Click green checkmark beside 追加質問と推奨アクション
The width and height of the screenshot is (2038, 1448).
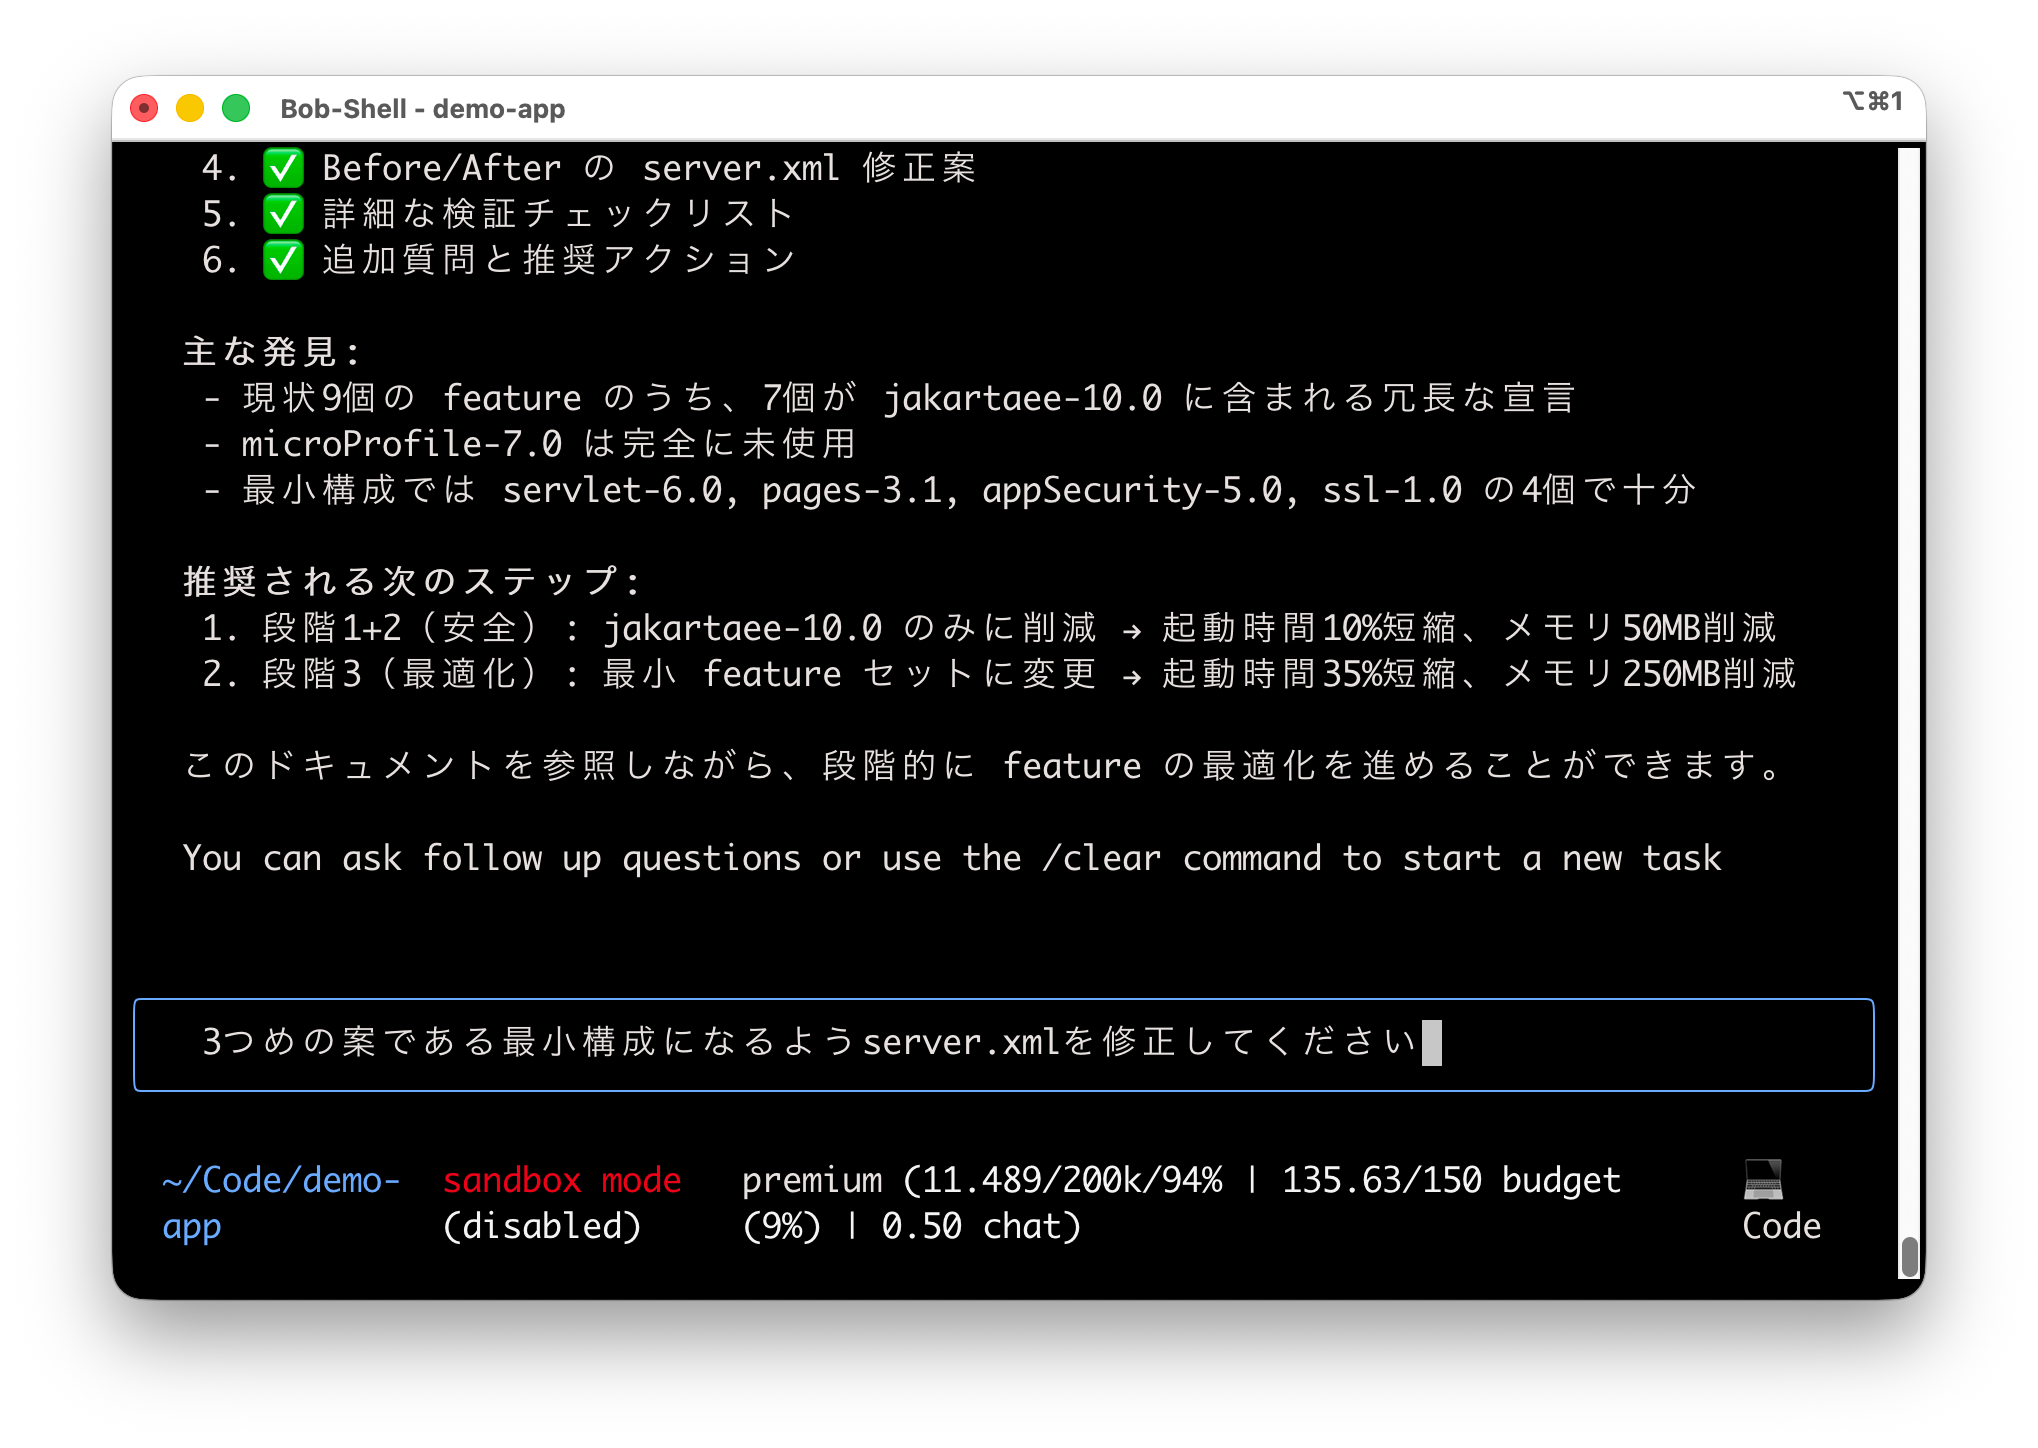[283, 260]
